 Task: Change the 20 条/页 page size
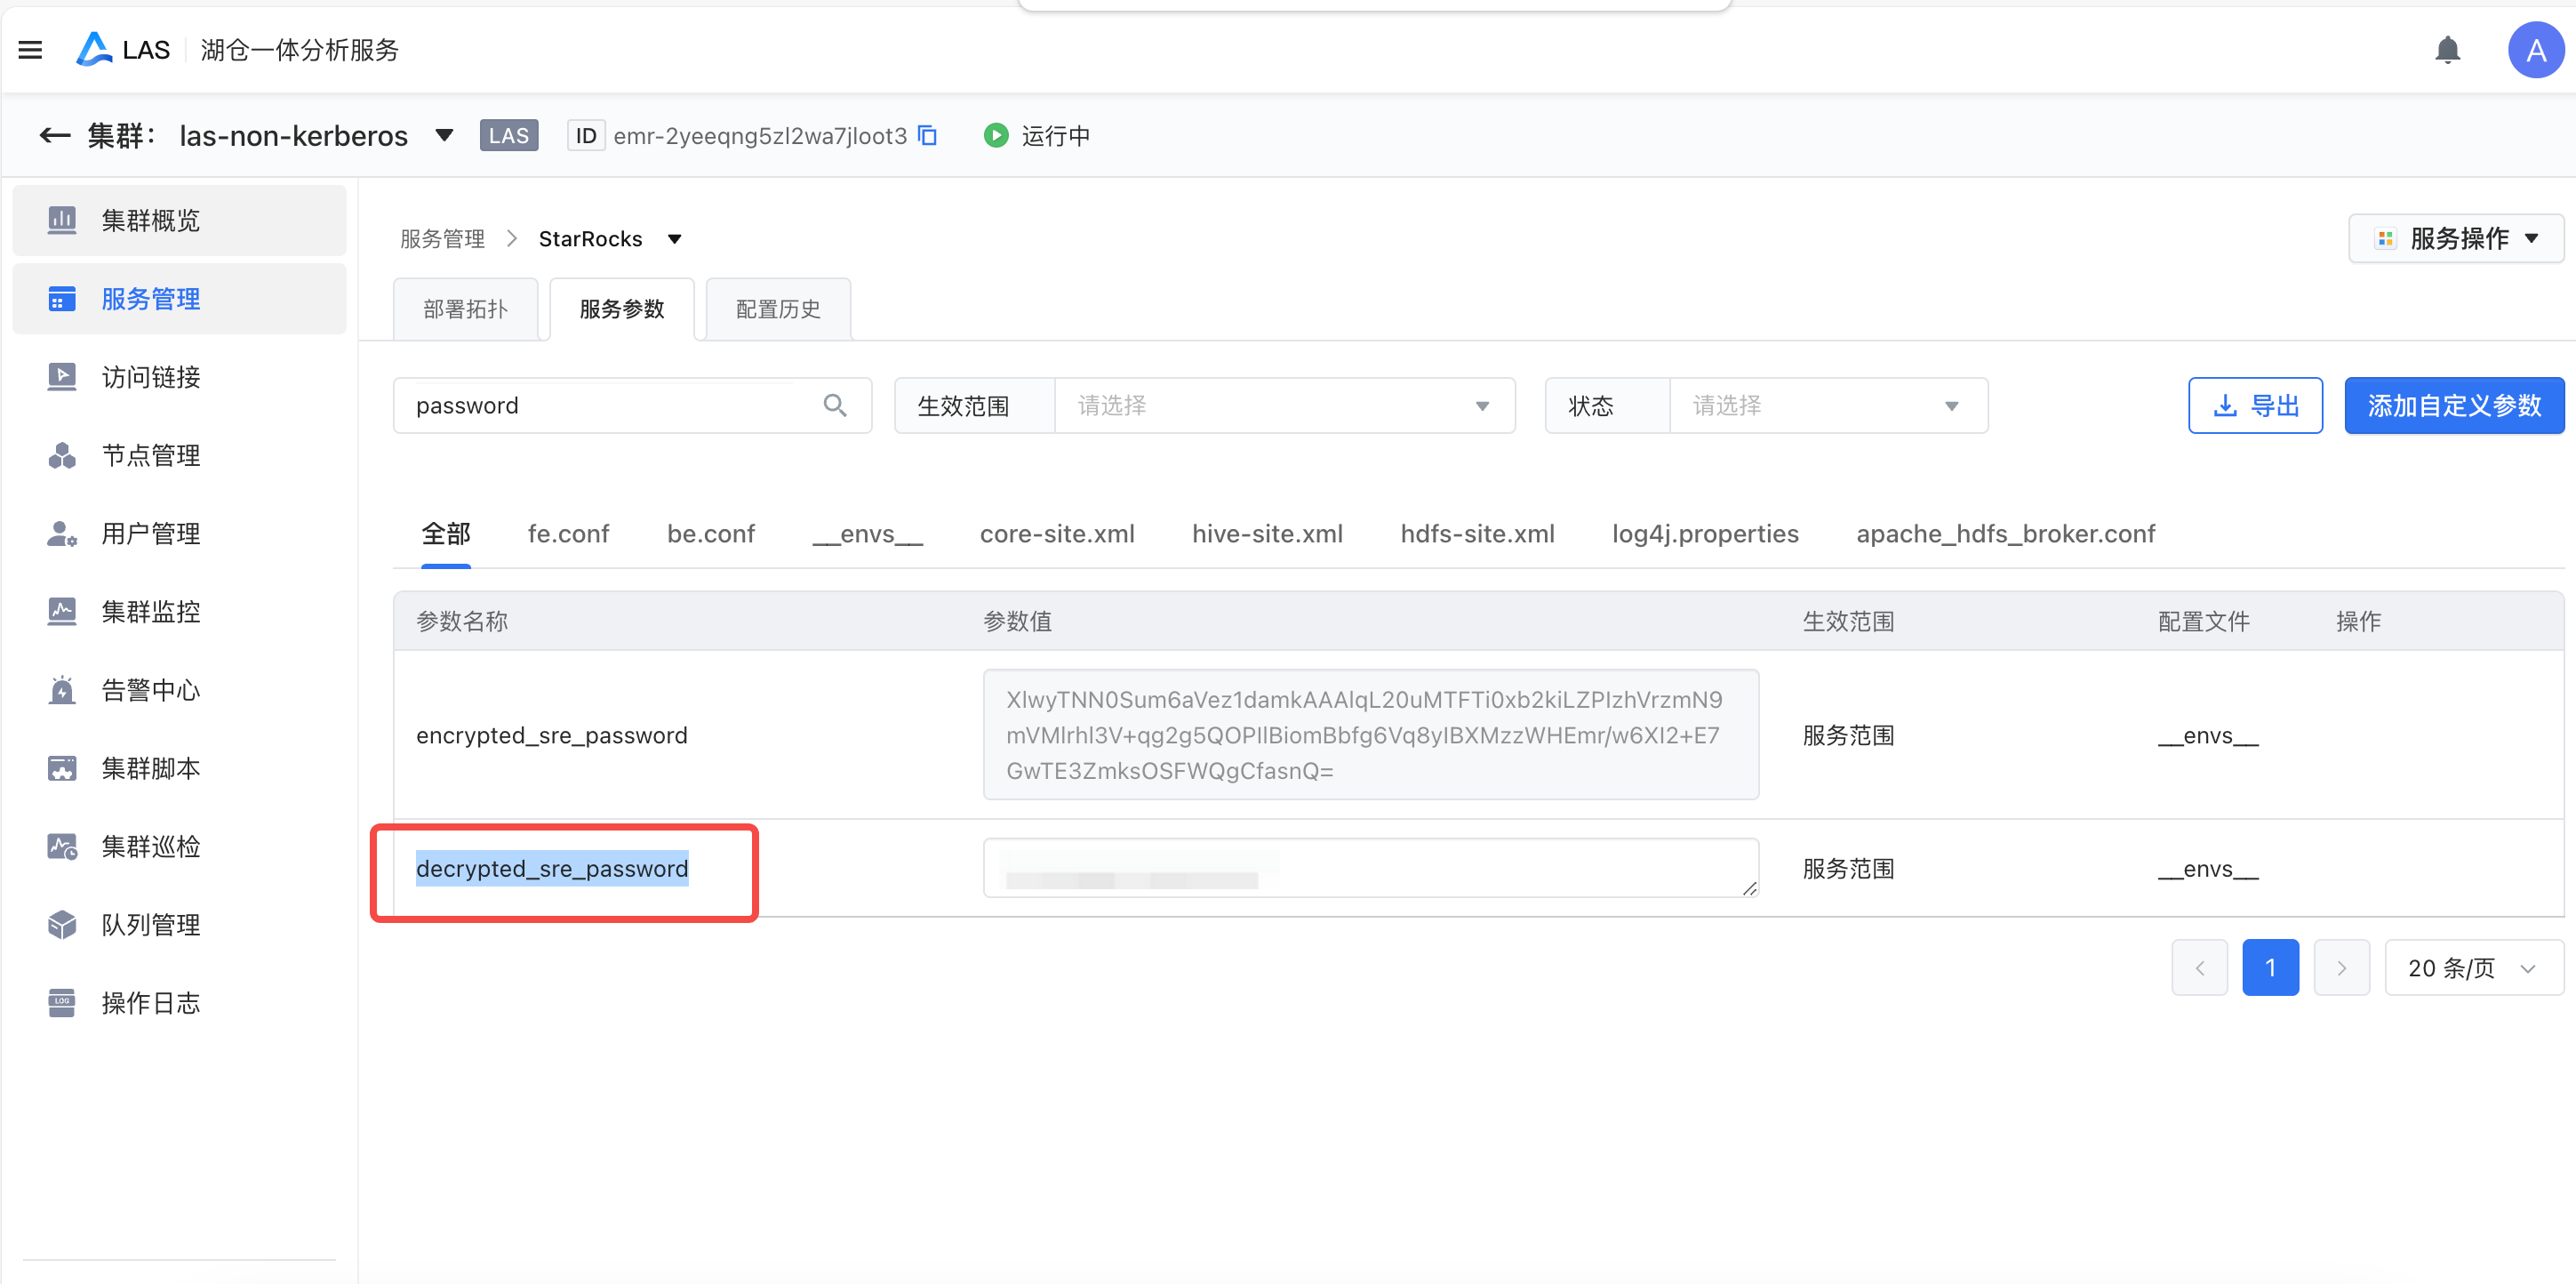click(2472, 967)
